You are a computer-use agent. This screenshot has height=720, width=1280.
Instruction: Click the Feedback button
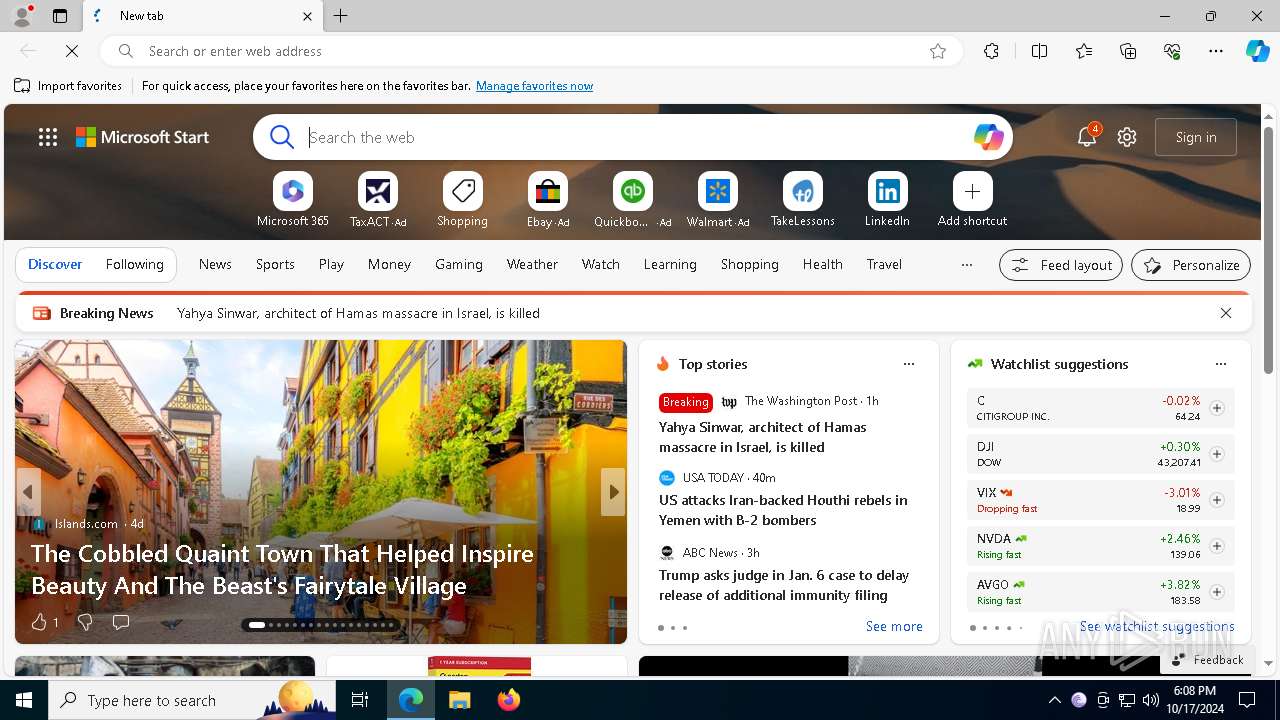(1207, 660)
